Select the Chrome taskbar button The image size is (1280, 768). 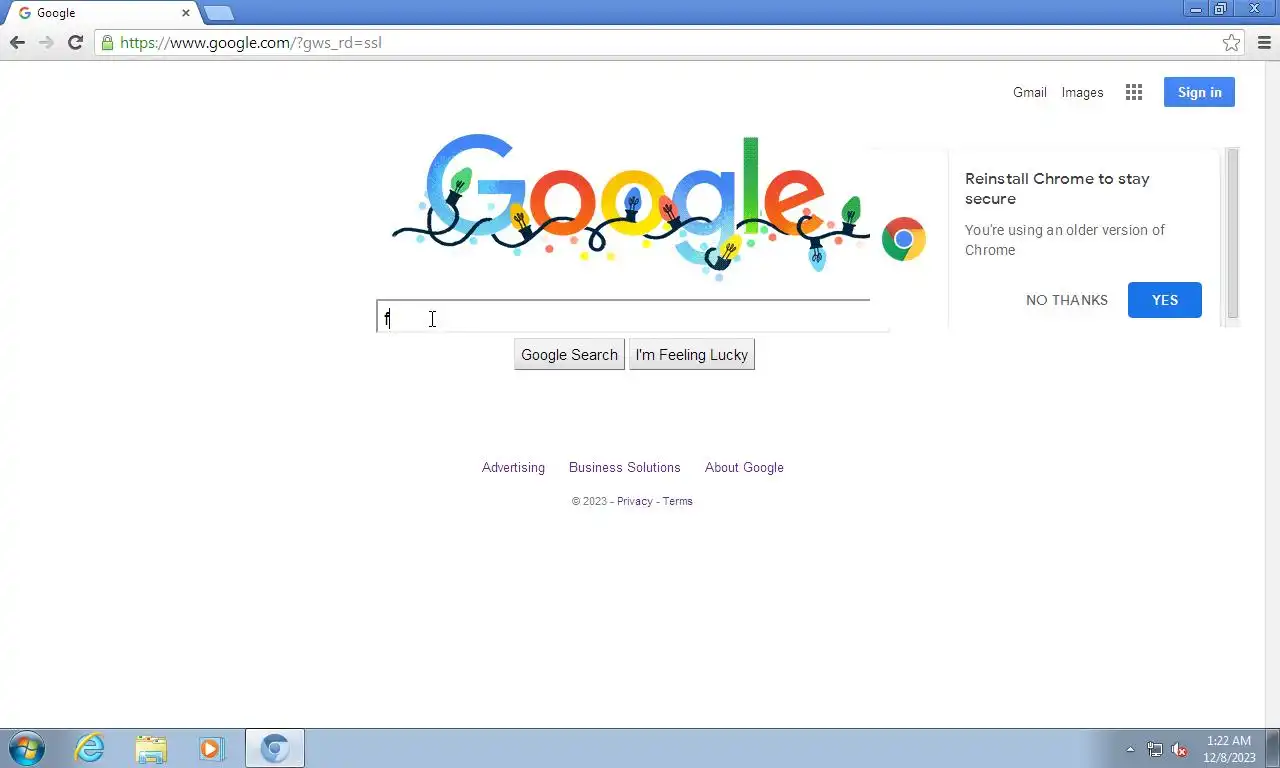pyautogui.click(x=275, y=748)
